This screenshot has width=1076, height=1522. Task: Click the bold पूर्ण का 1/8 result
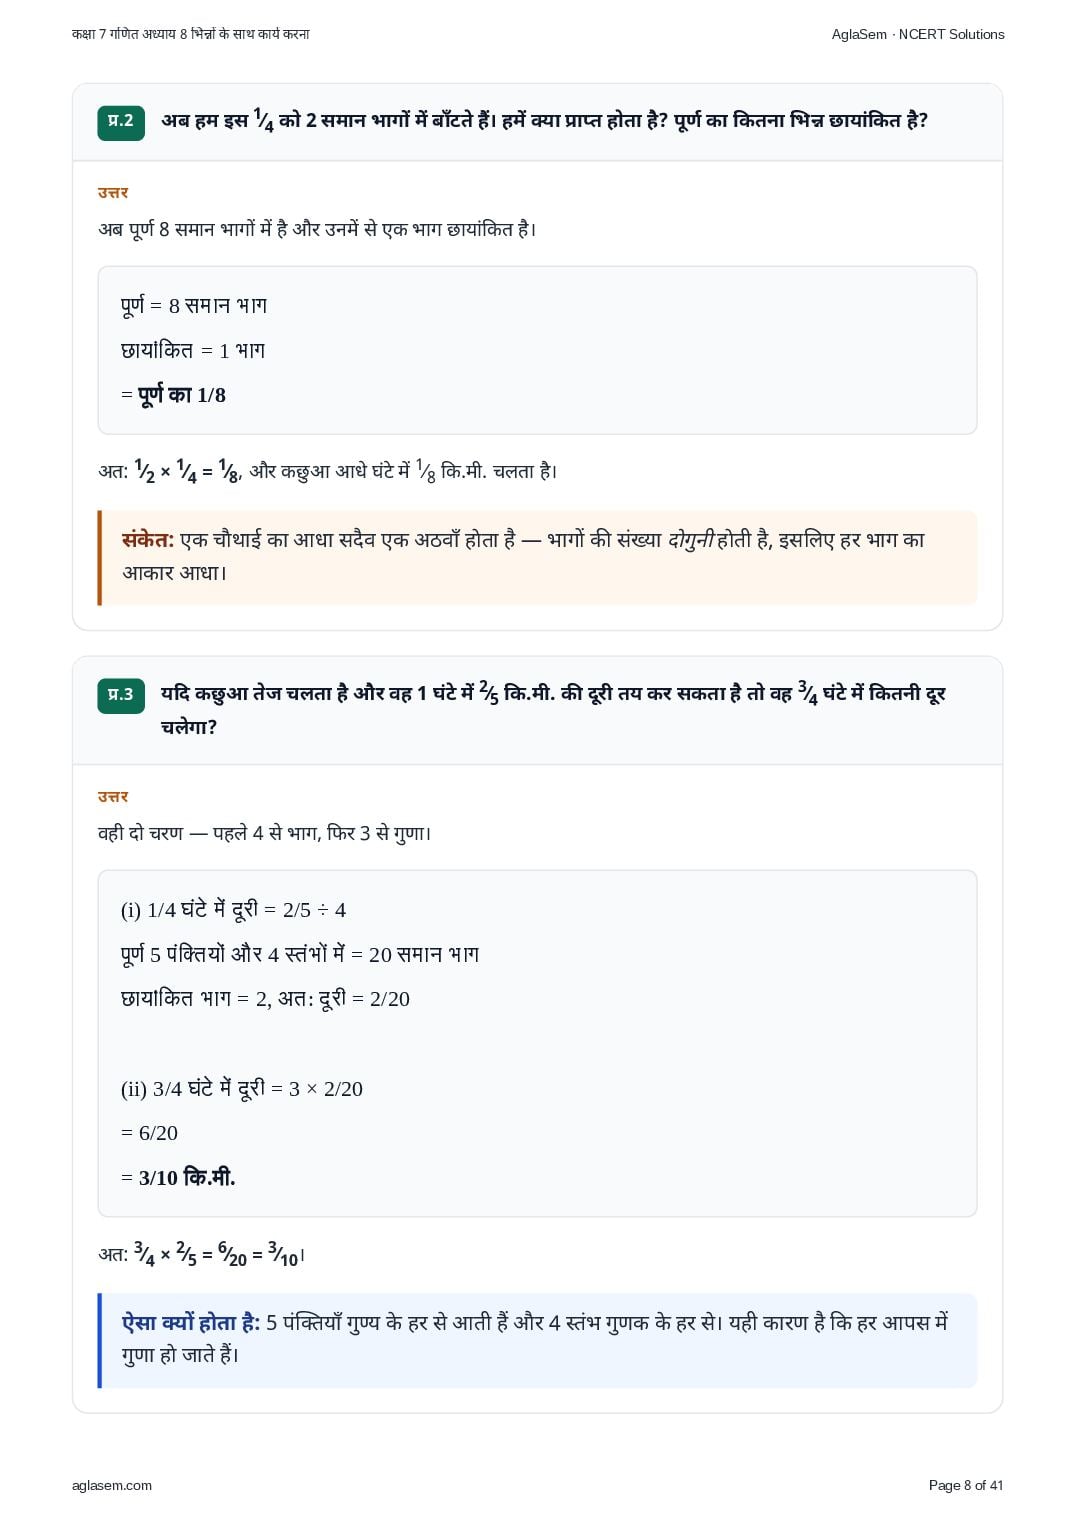[x=182, y=395]
